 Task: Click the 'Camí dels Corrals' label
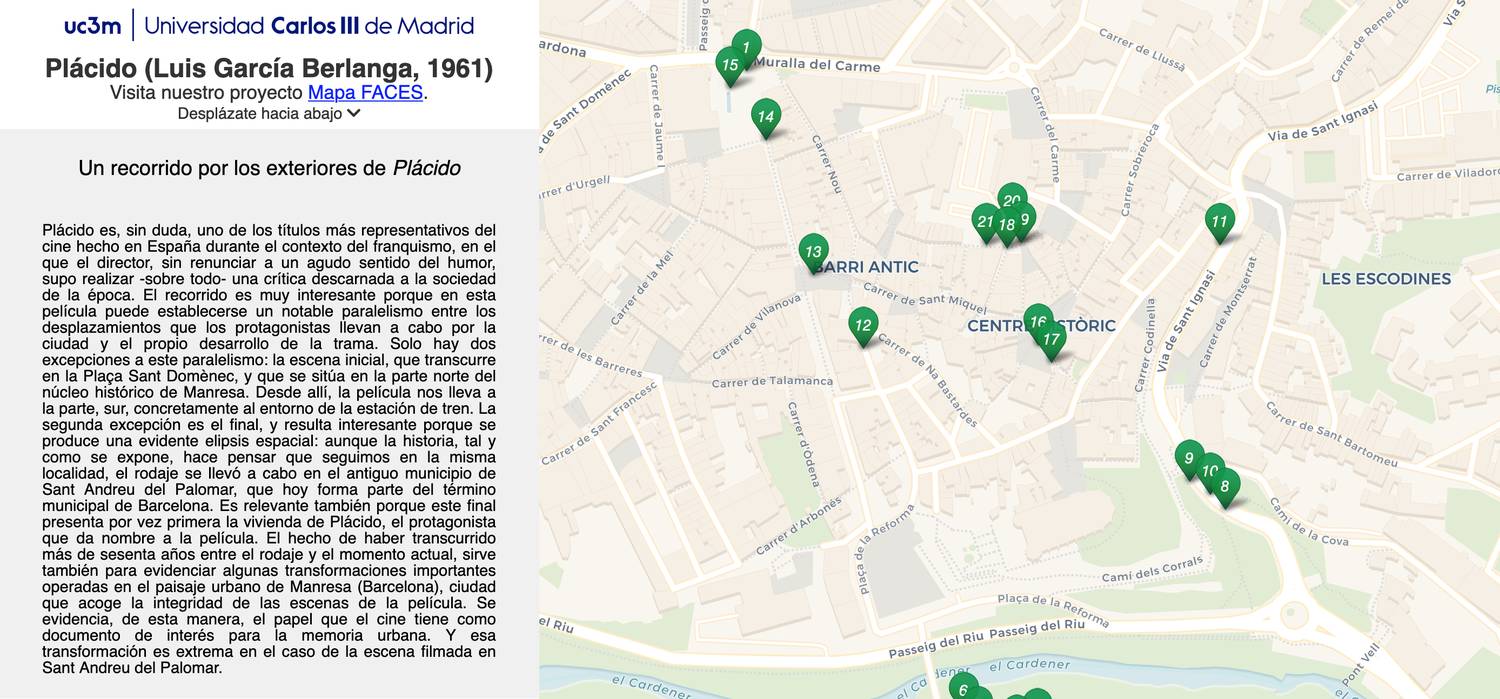point(1152,570)
